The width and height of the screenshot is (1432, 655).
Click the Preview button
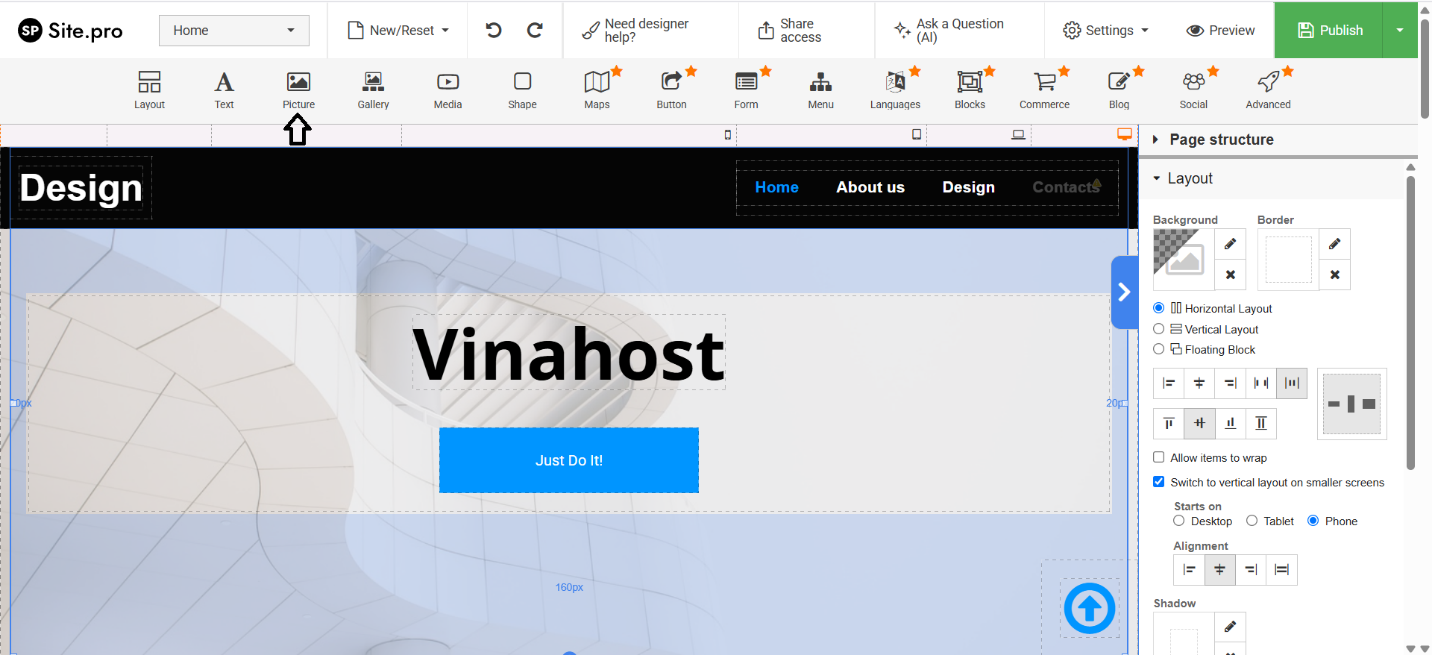point(1220,30)
